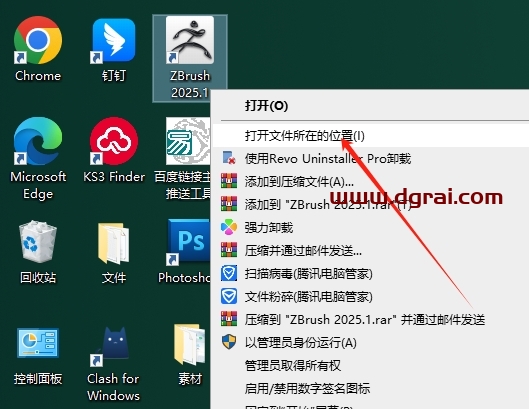Choose 打开文件所在的位置(I) menu entry
529x409 pixels.
pos(371,136)
